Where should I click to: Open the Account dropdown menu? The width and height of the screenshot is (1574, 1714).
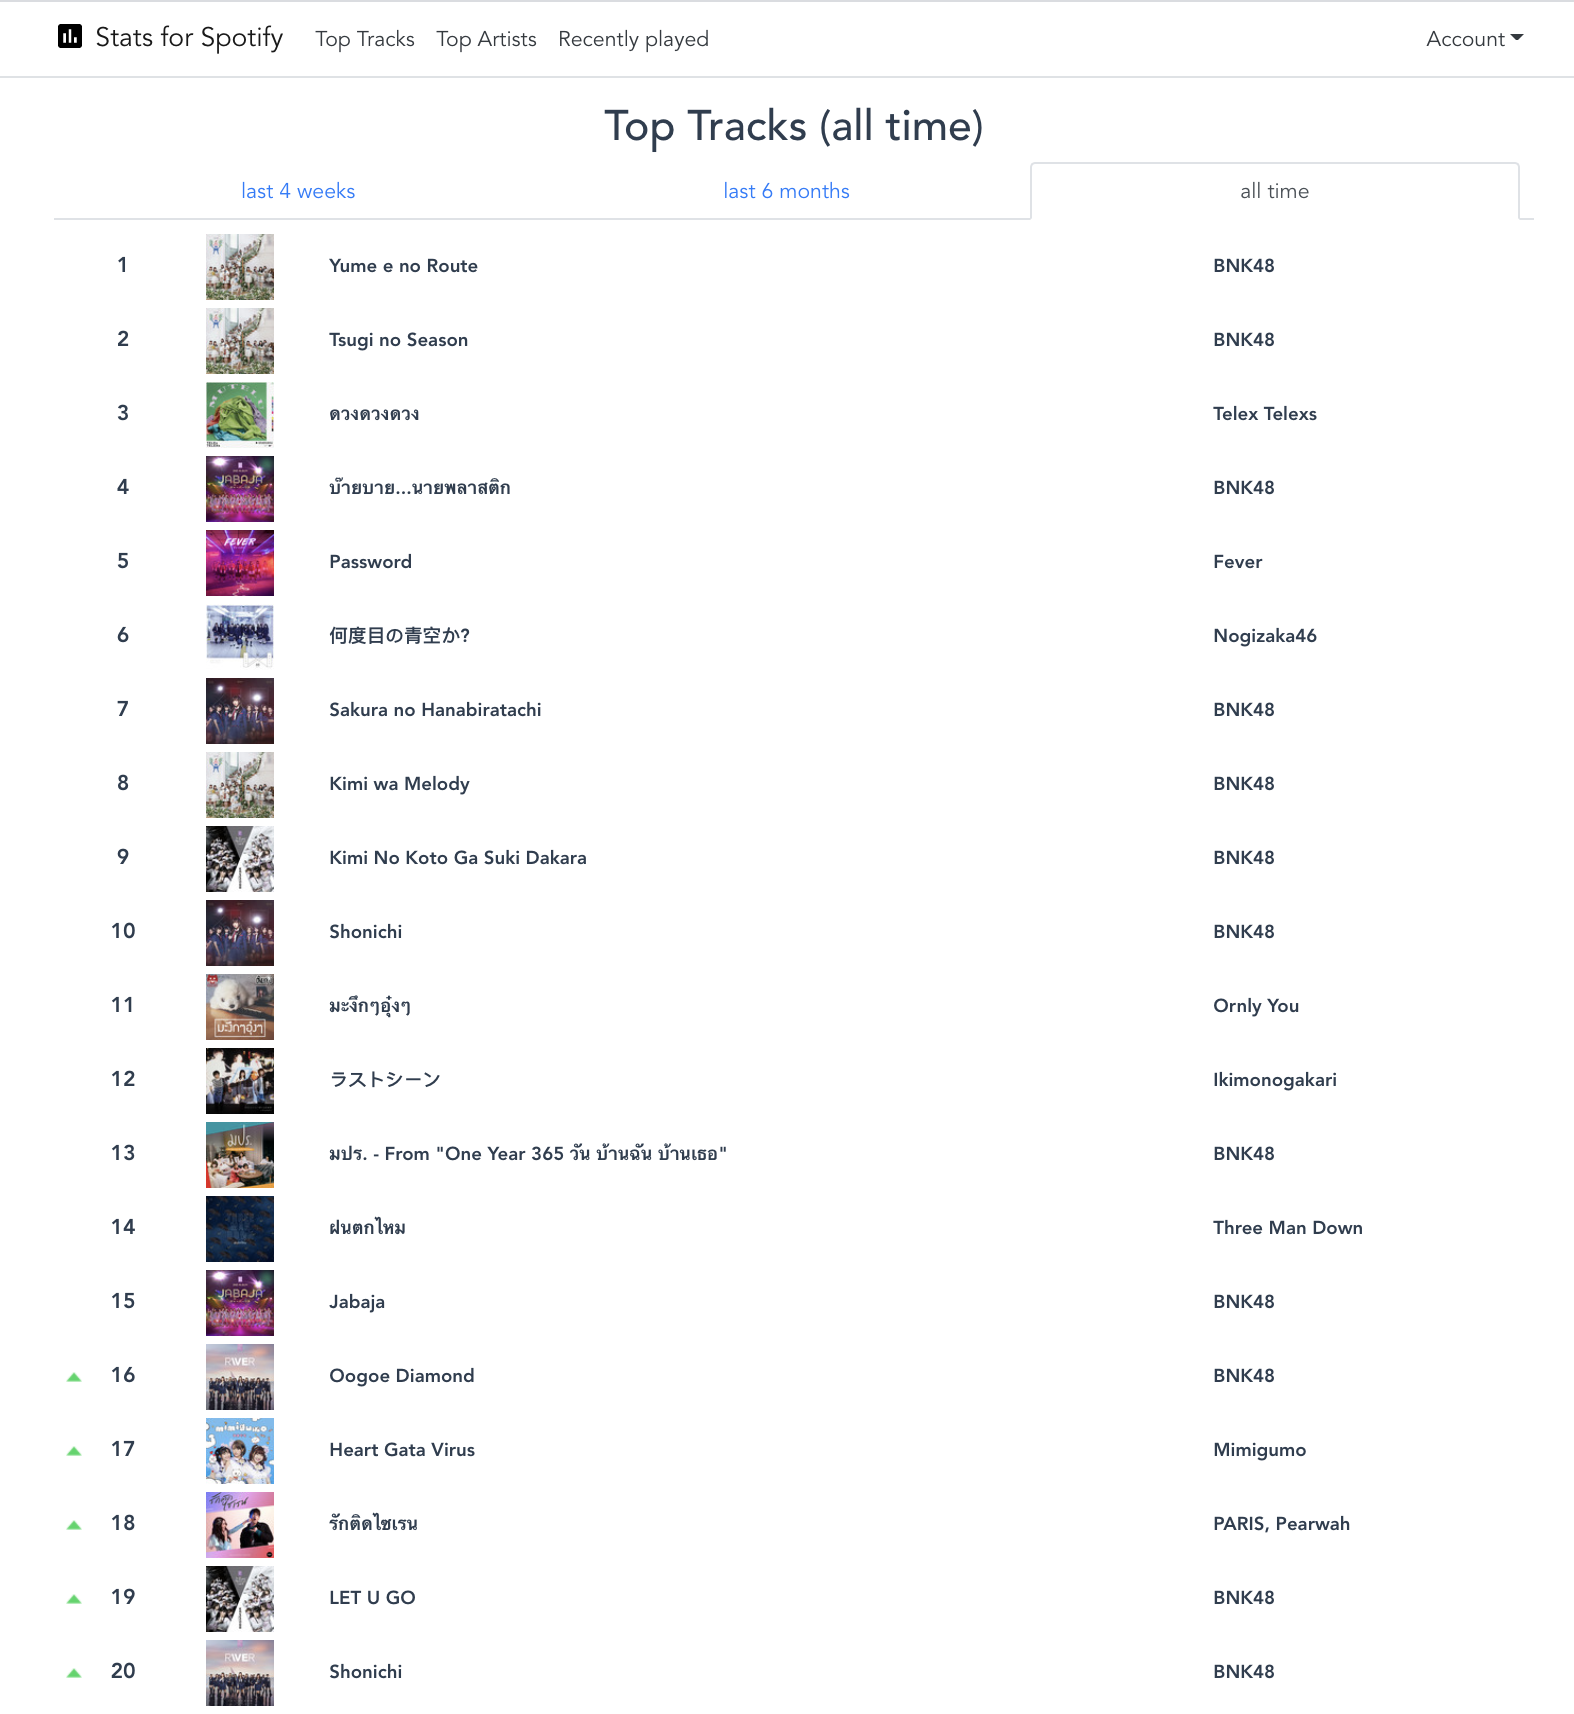(1474, 39)
